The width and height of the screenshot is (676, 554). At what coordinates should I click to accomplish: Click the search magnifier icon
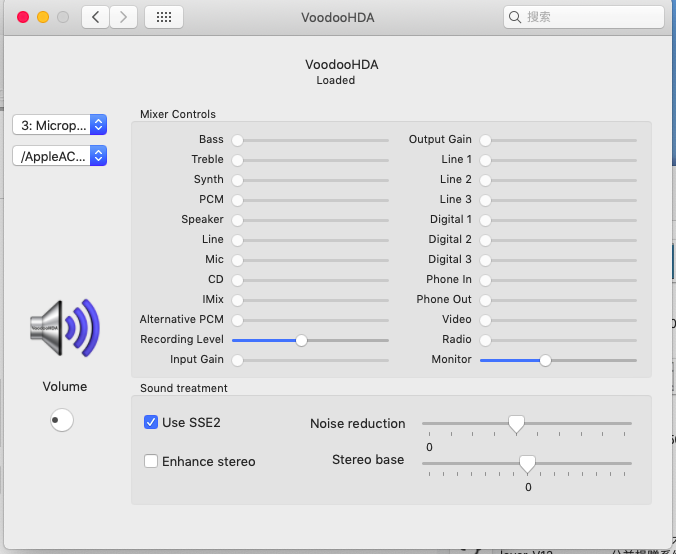[x=515, y=17]
